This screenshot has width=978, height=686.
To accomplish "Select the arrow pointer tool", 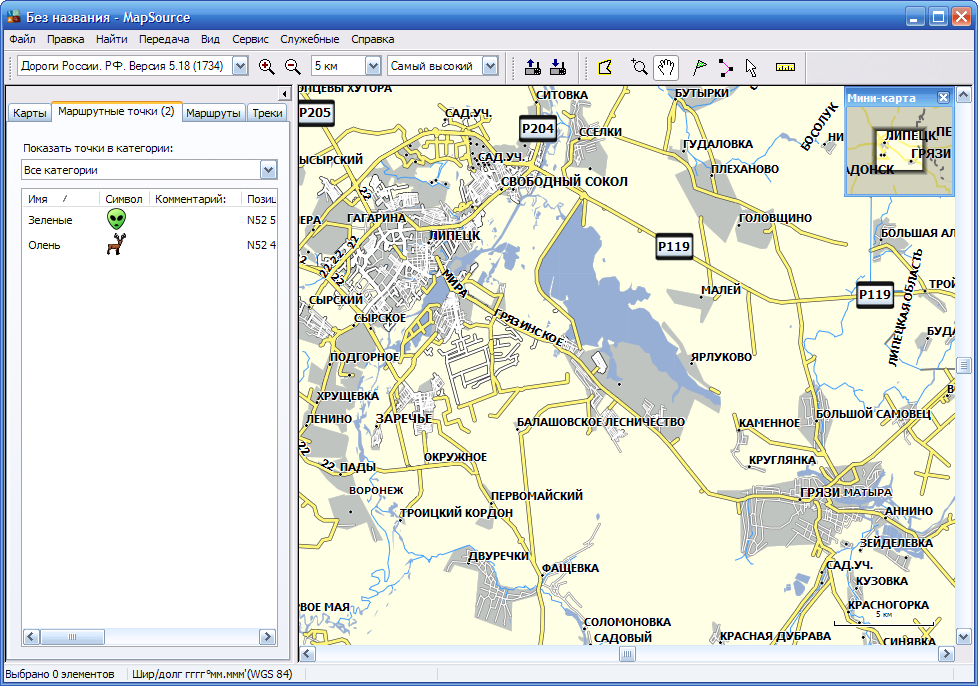I will (750, 67).
